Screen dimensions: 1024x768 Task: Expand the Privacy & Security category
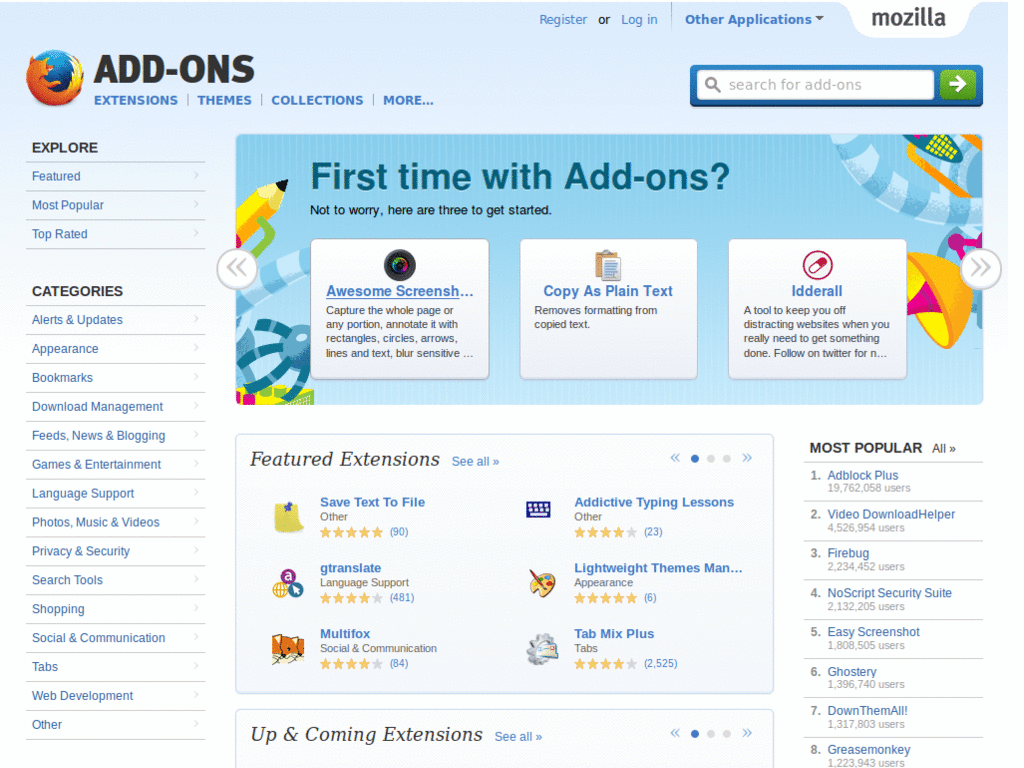pyautogui.click(x=80, y=550)
